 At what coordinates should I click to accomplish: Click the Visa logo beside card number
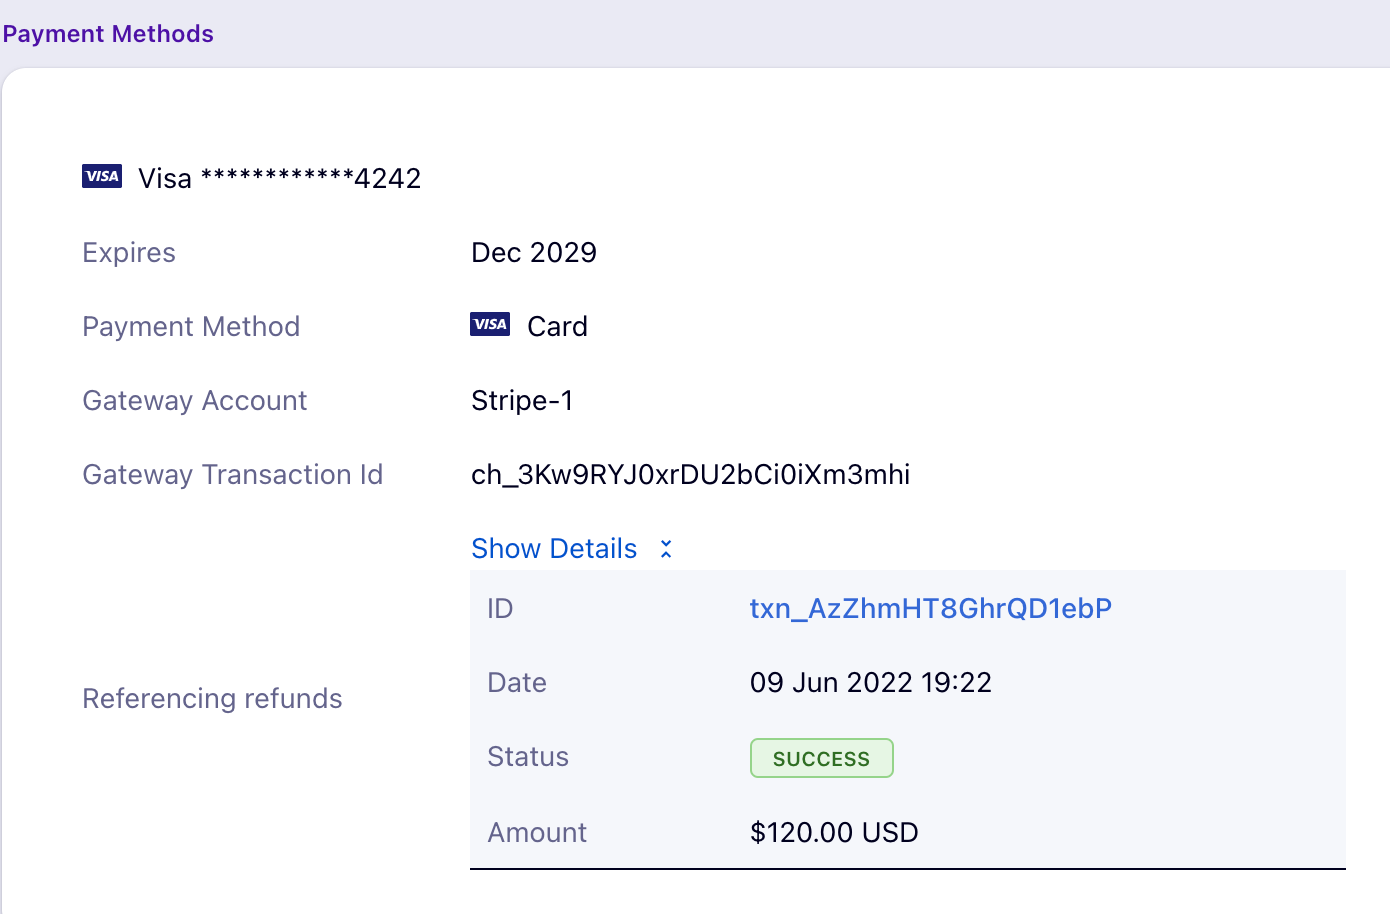102,177
